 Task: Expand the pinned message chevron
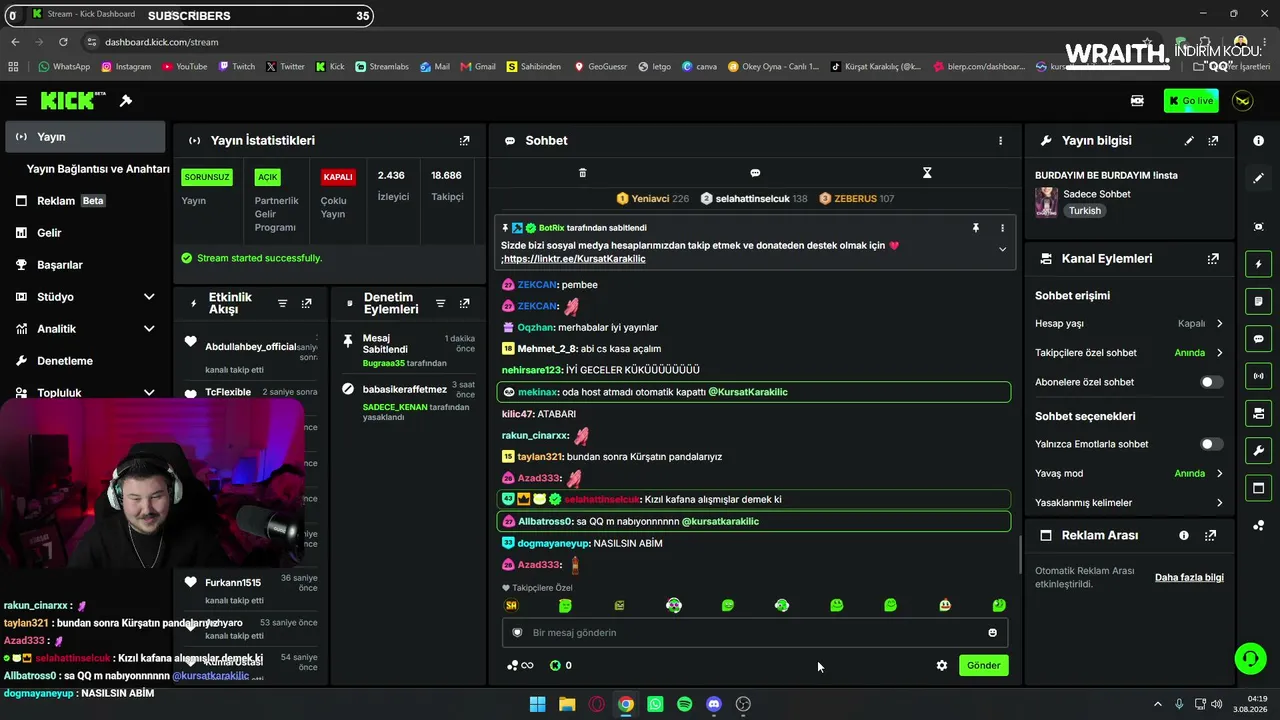pos(1002,249)
